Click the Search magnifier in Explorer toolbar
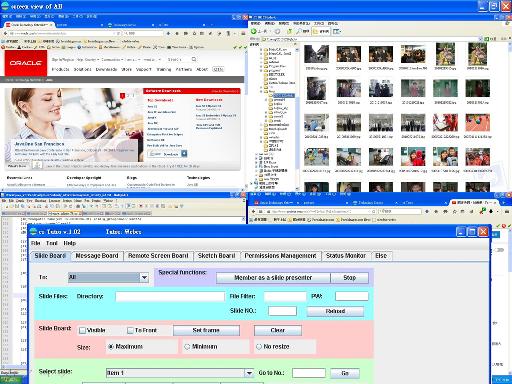This screenshot has width=512, height=384. tap(299, 31)
